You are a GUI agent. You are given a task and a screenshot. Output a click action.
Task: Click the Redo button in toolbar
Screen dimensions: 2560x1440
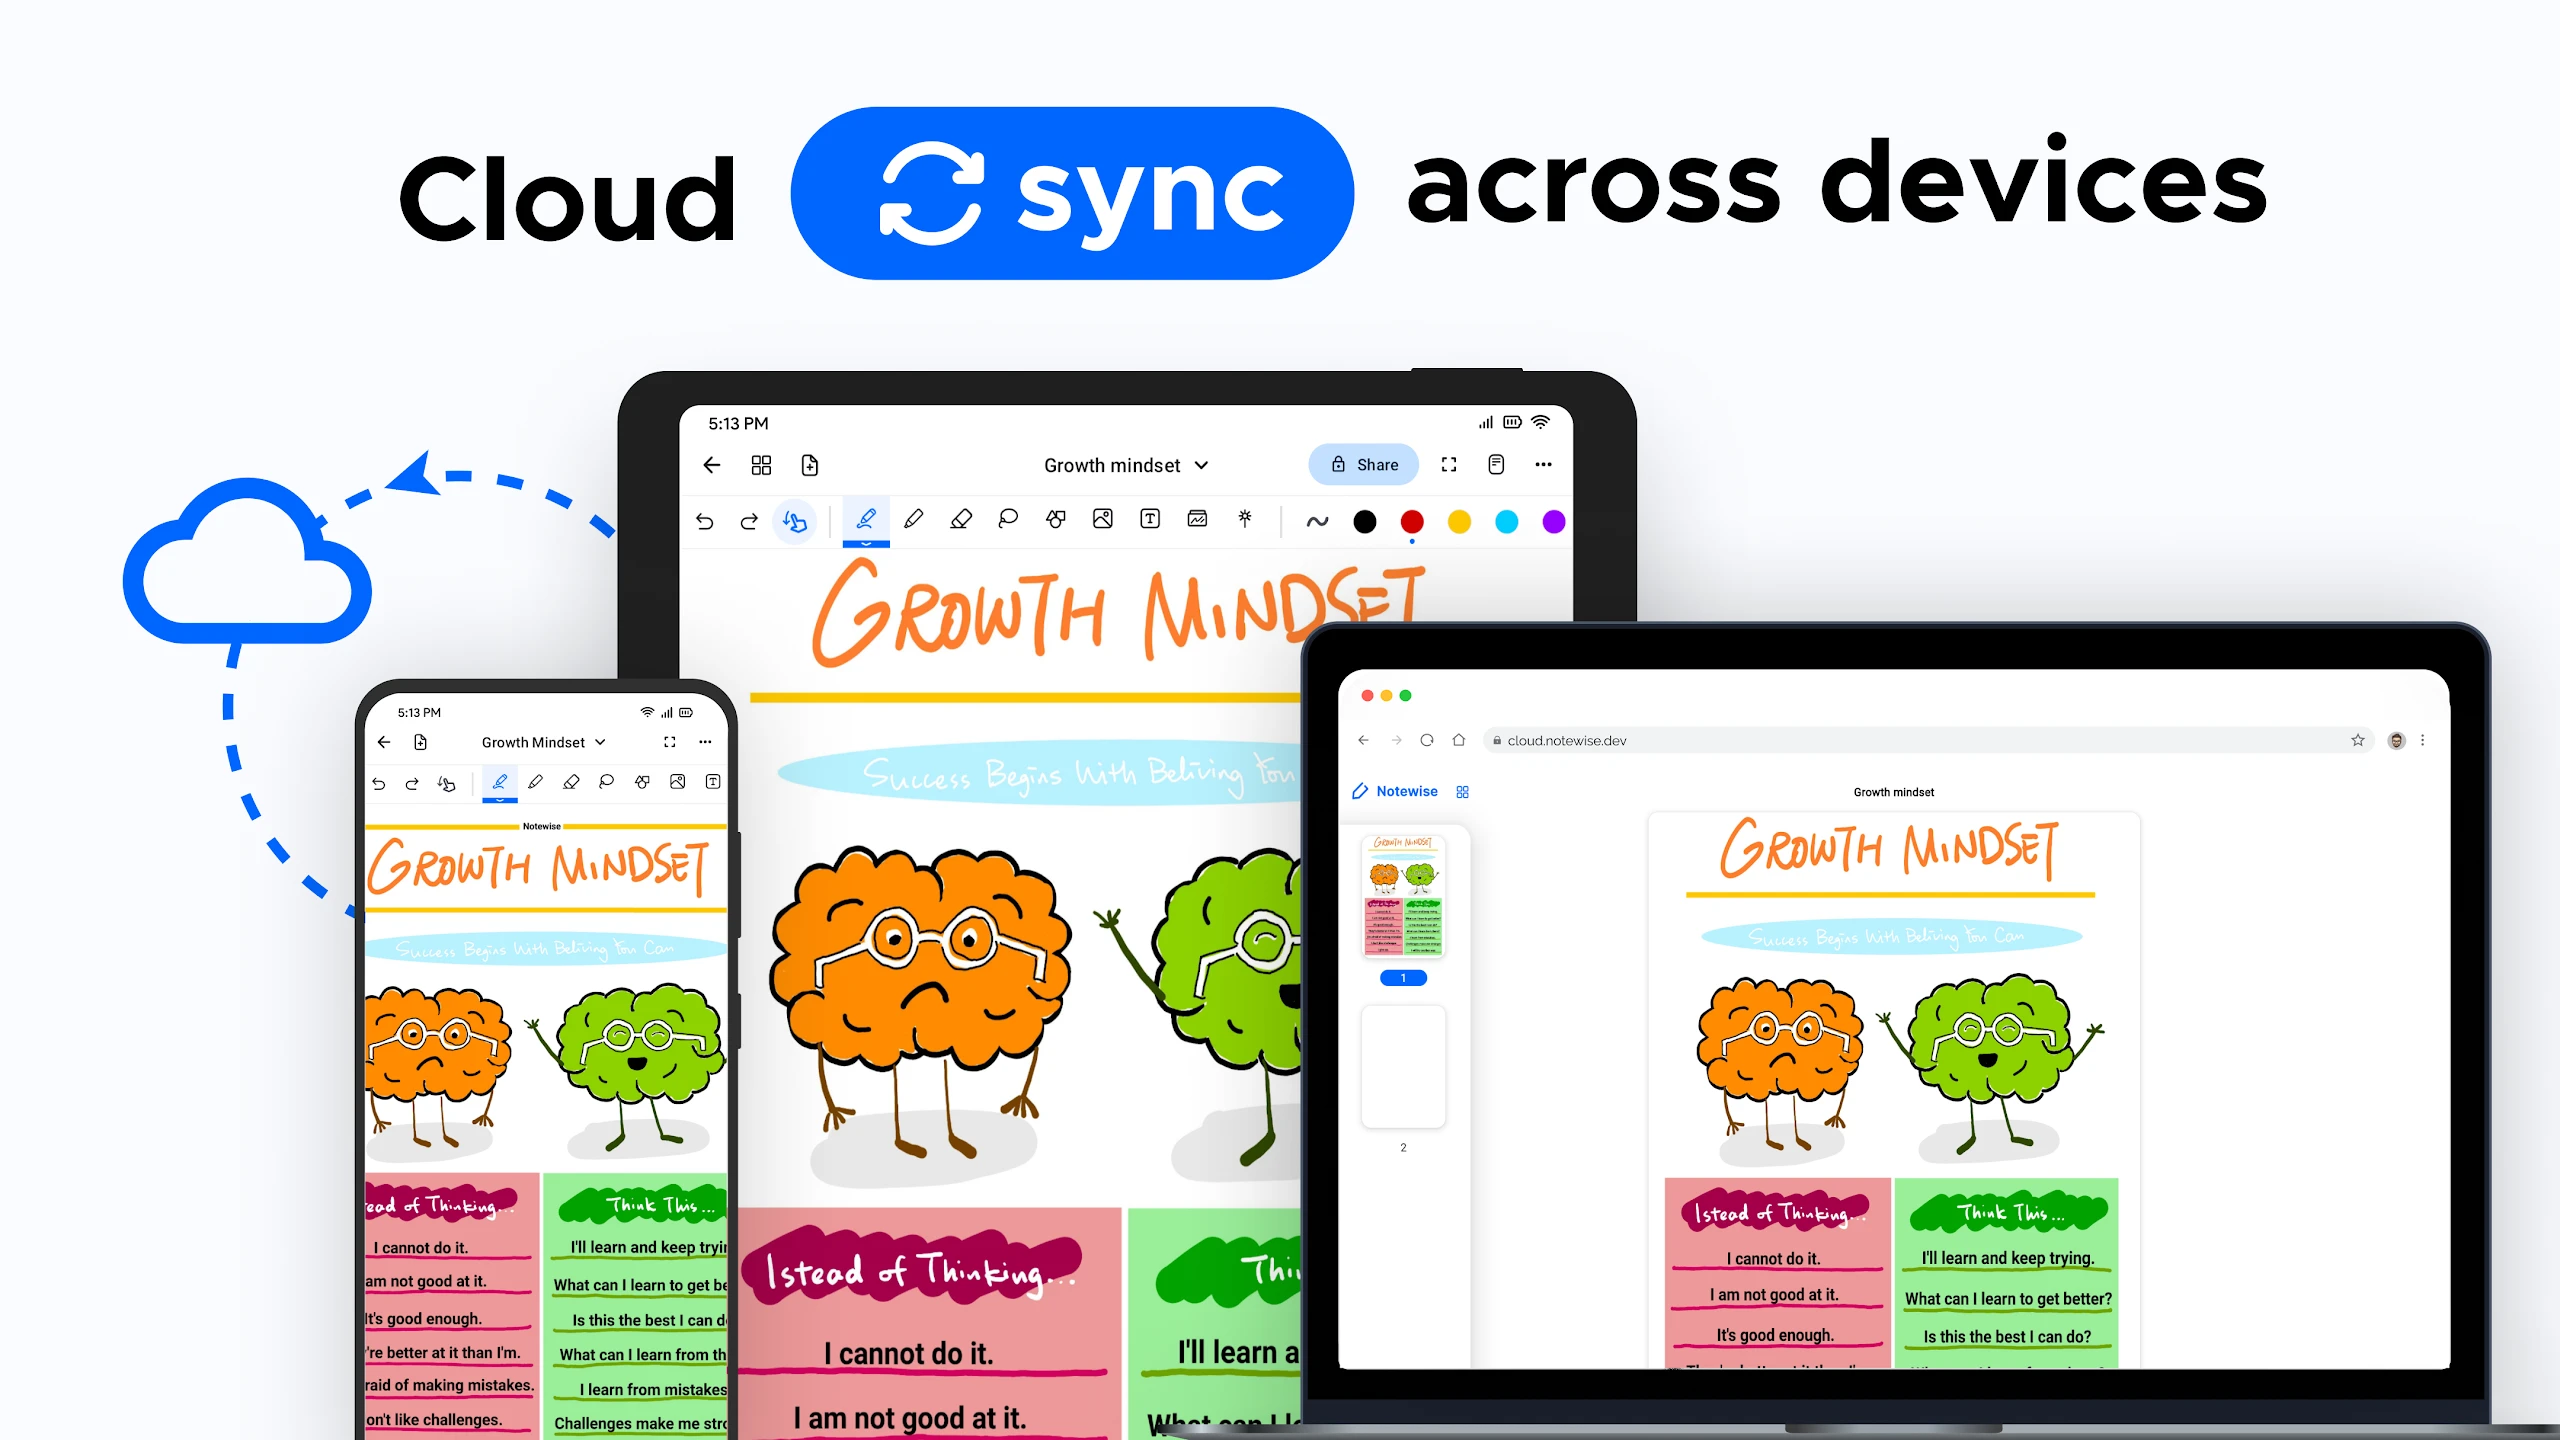[747, 520]
